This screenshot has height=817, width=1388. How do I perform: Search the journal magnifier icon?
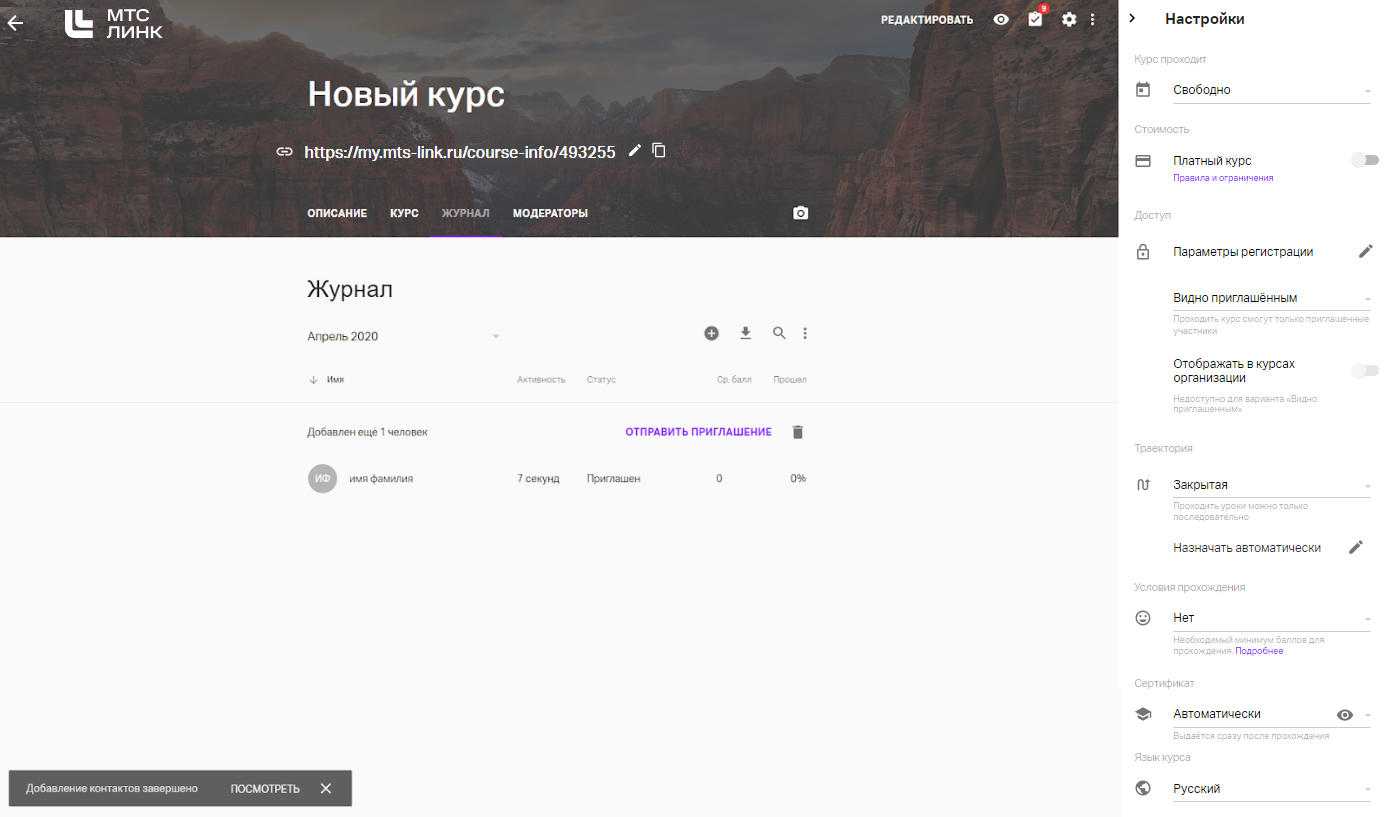click(x=779, y=333)
